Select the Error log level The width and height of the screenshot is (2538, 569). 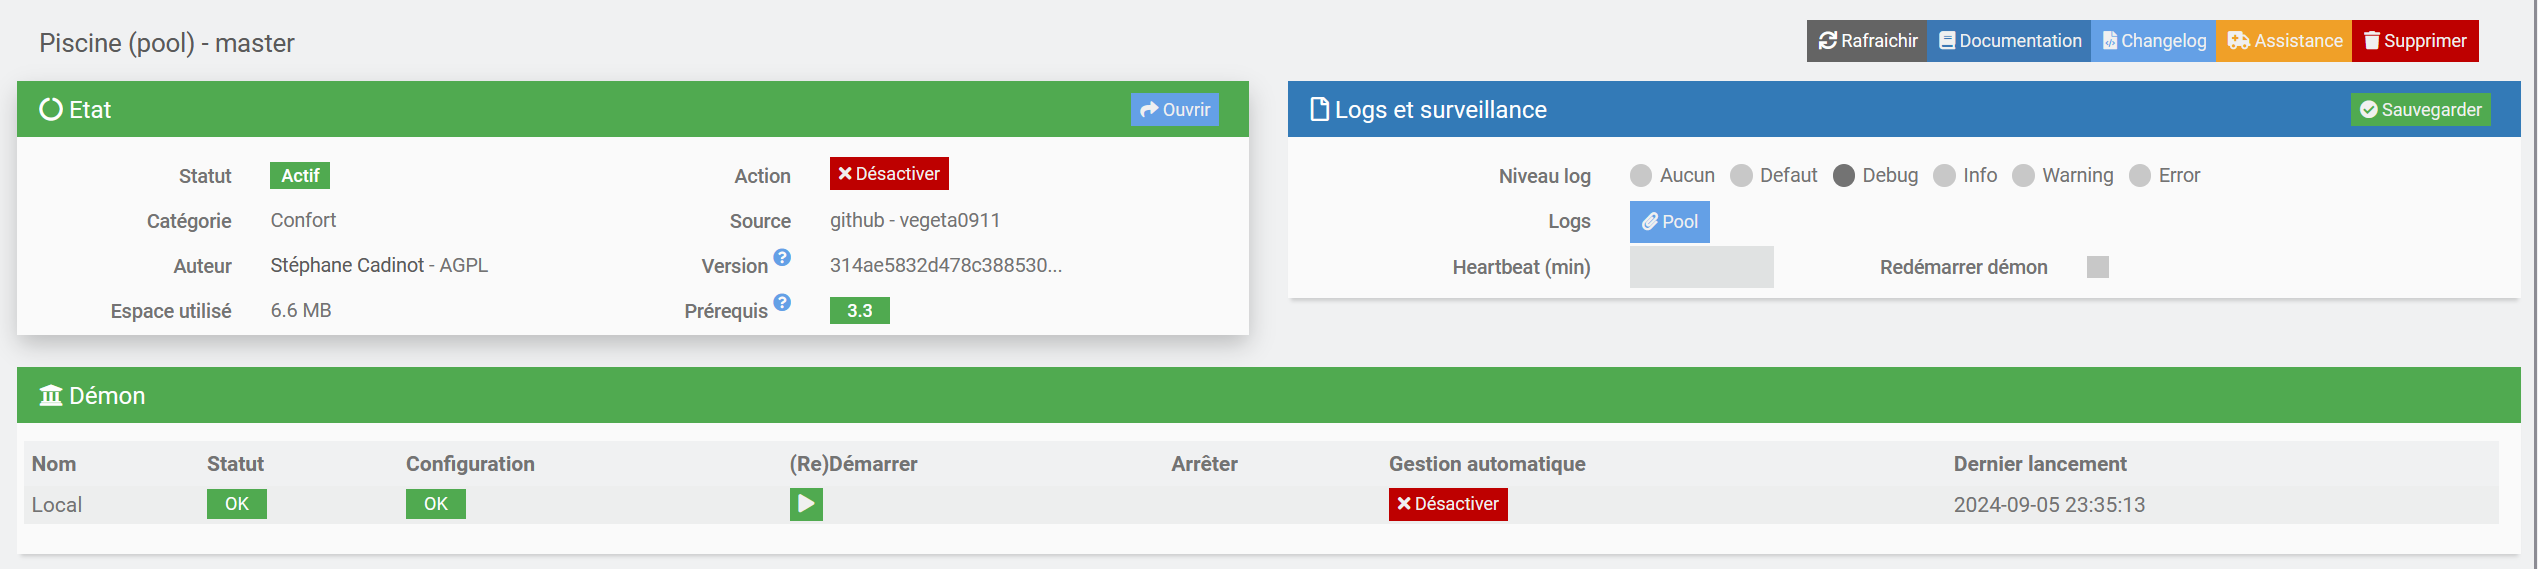2140,176
